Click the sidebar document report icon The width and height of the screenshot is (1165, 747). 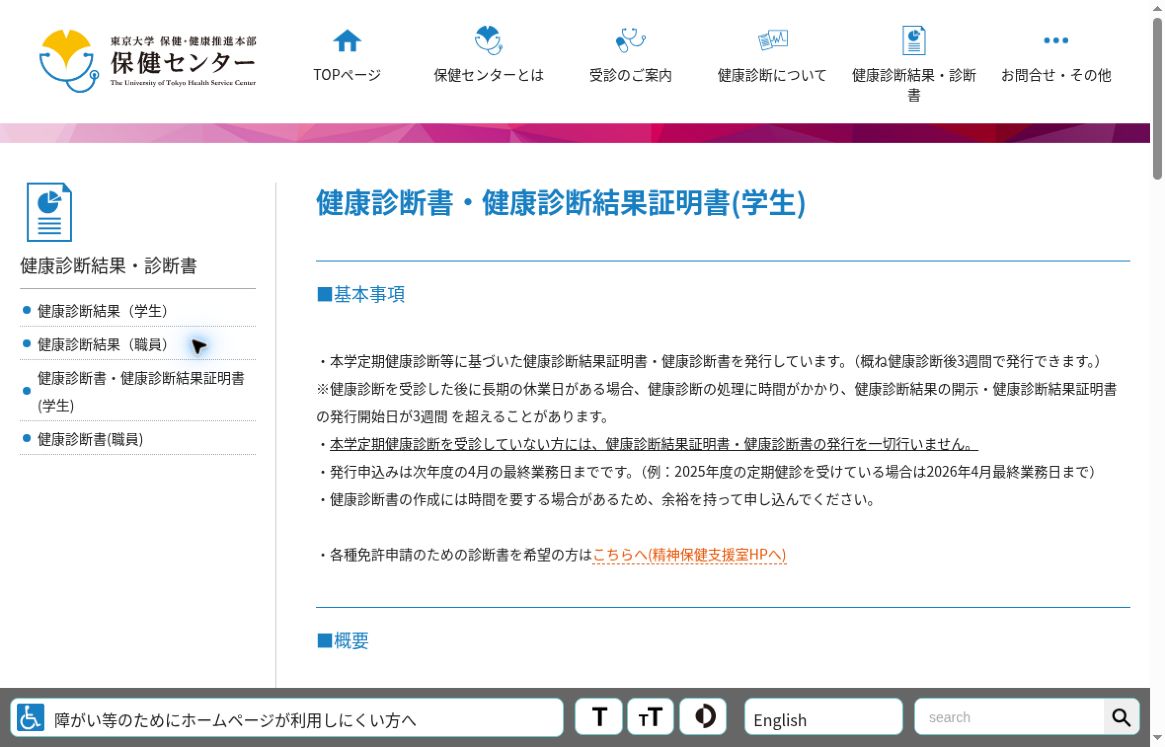point(49,213)
